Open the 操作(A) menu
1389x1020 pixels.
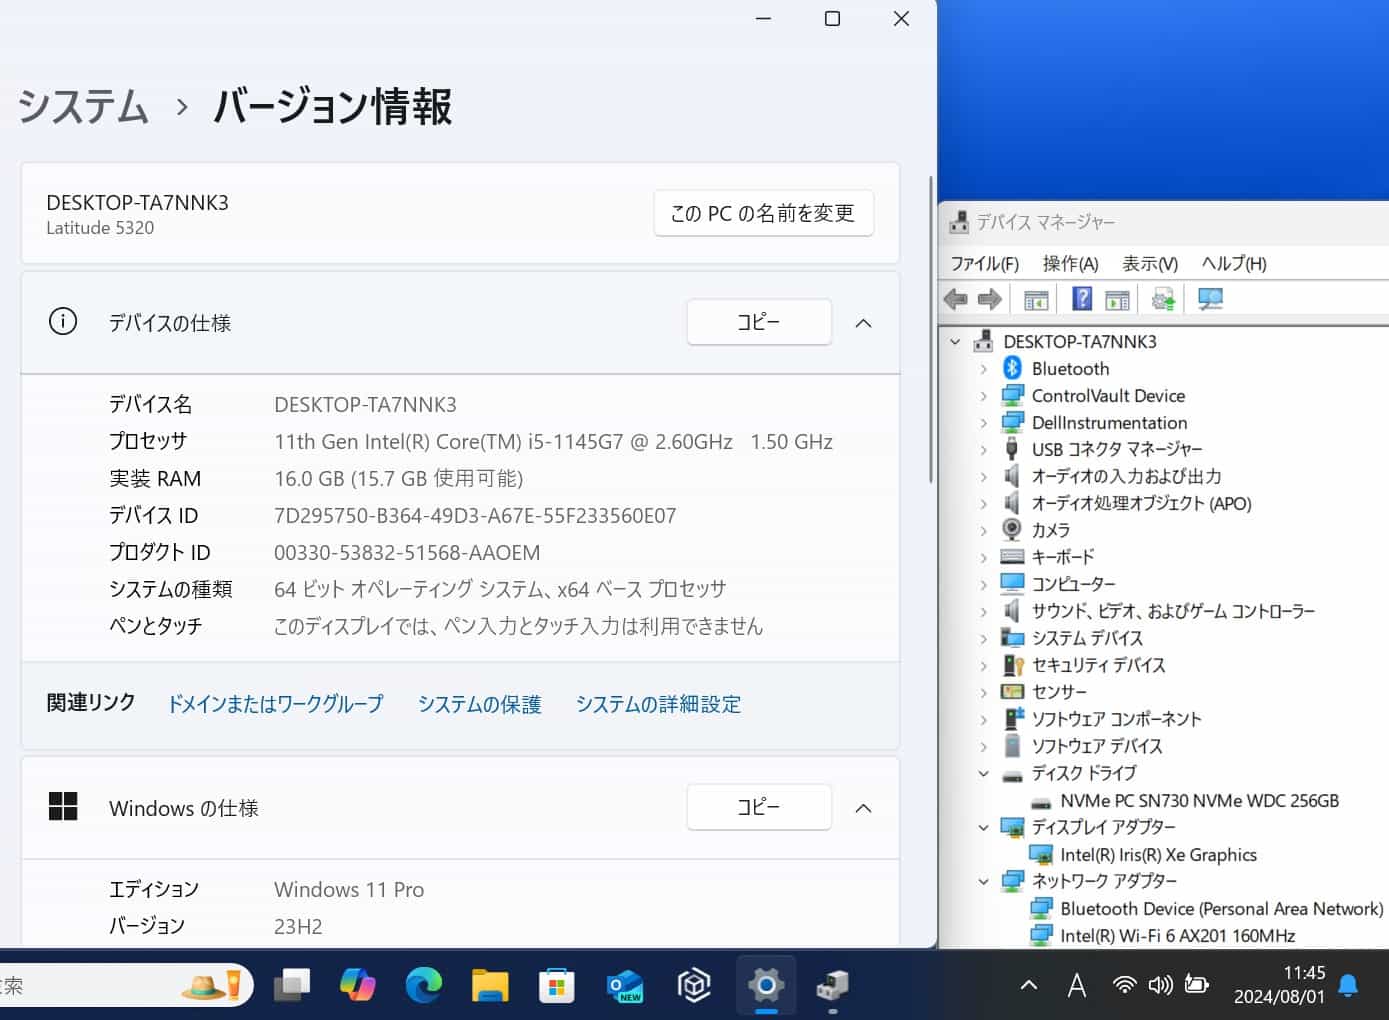point(1070,264)
